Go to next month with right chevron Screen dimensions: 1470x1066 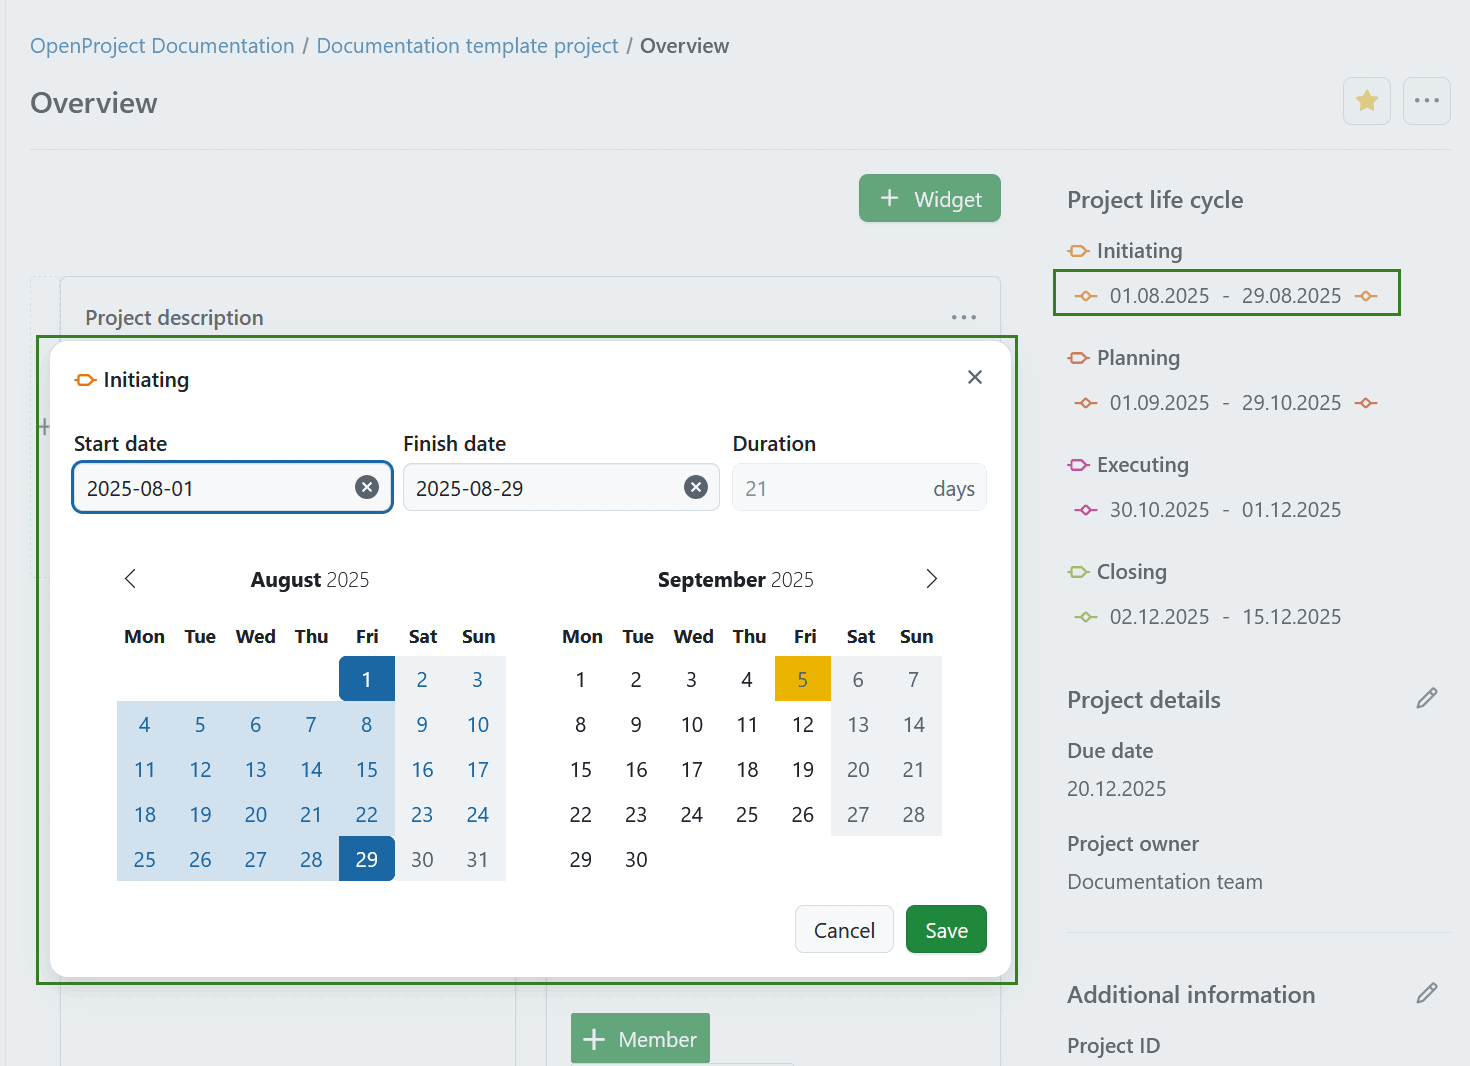coord(931,578)
